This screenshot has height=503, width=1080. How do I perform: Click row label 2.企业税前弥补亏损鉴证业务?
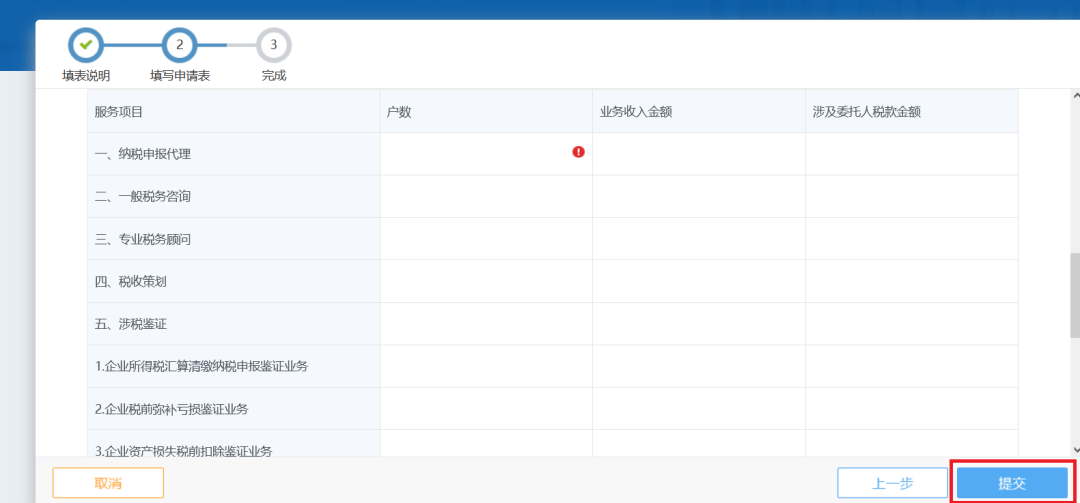click(x=172, y=409)
